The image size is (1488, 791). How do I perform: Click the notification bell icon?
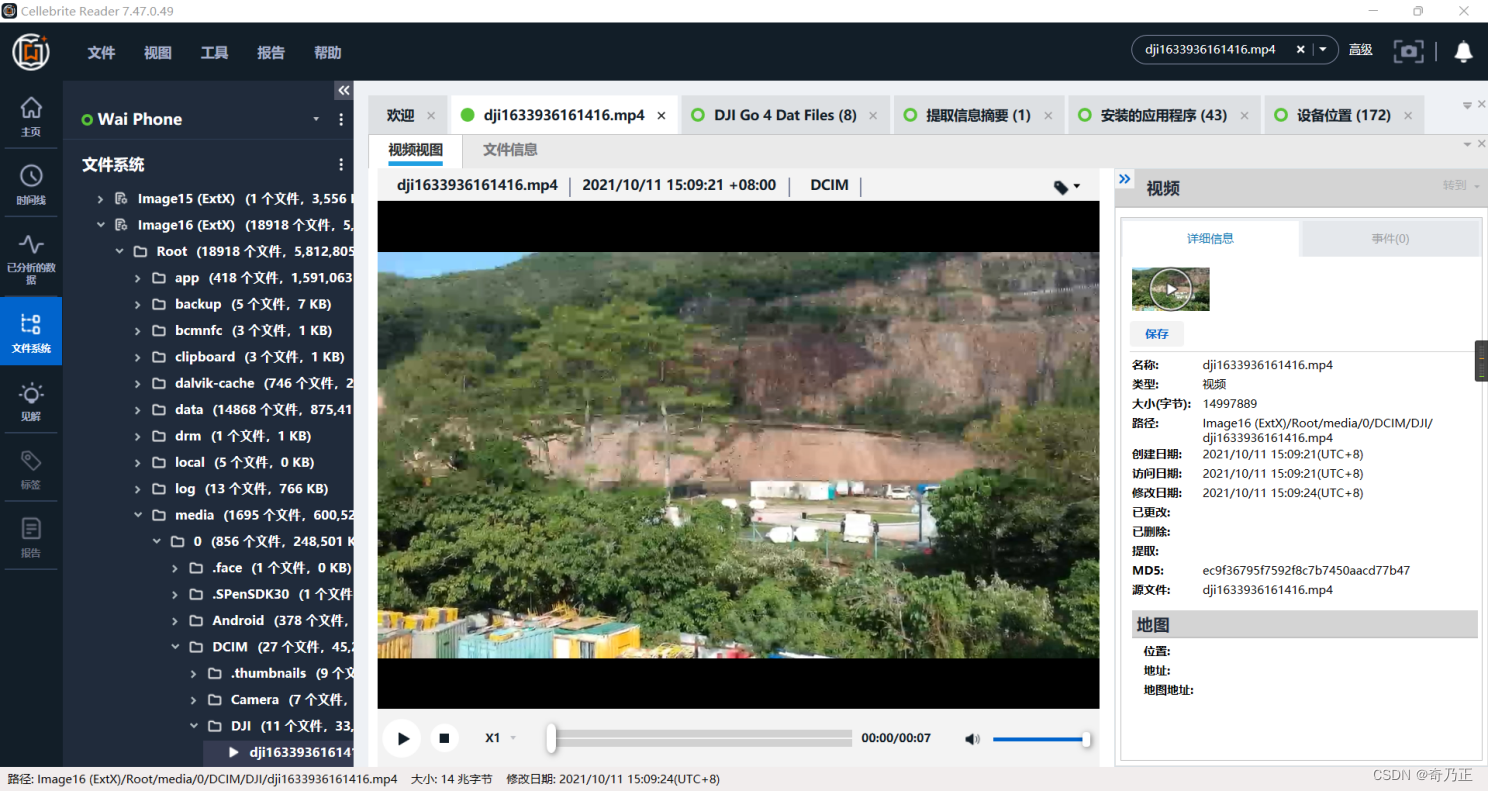tap(1463, 51)
